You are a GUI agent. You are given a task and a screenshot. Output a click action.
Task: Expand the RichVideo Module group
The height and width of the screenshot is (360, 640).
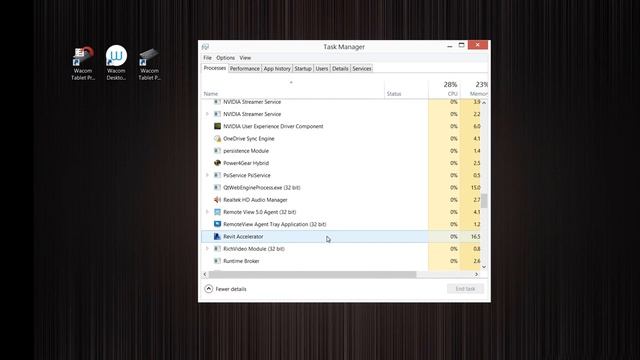(207, 249)
